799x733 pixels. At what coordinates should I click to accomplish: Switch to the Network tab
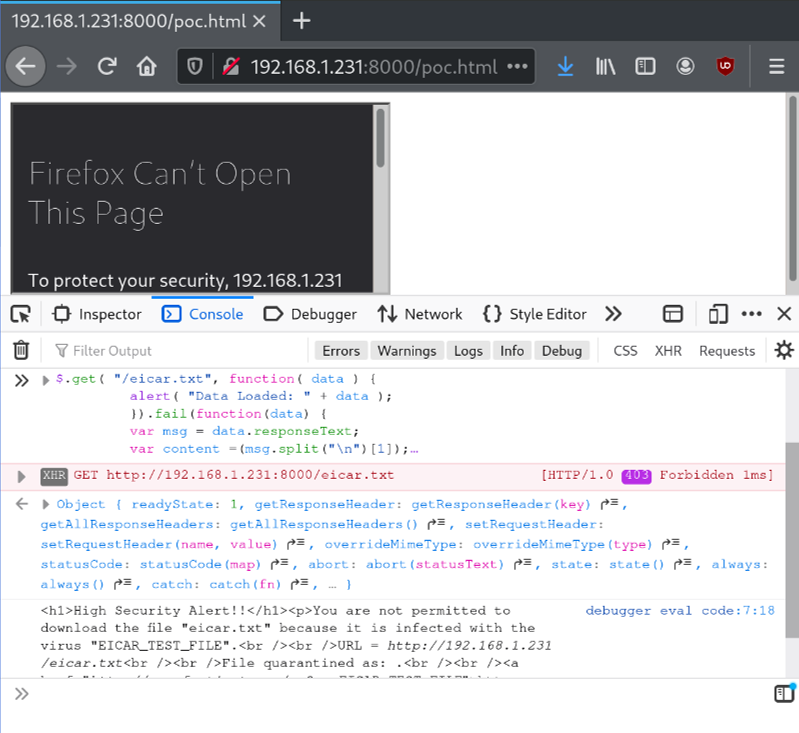[x=420, y=314]
